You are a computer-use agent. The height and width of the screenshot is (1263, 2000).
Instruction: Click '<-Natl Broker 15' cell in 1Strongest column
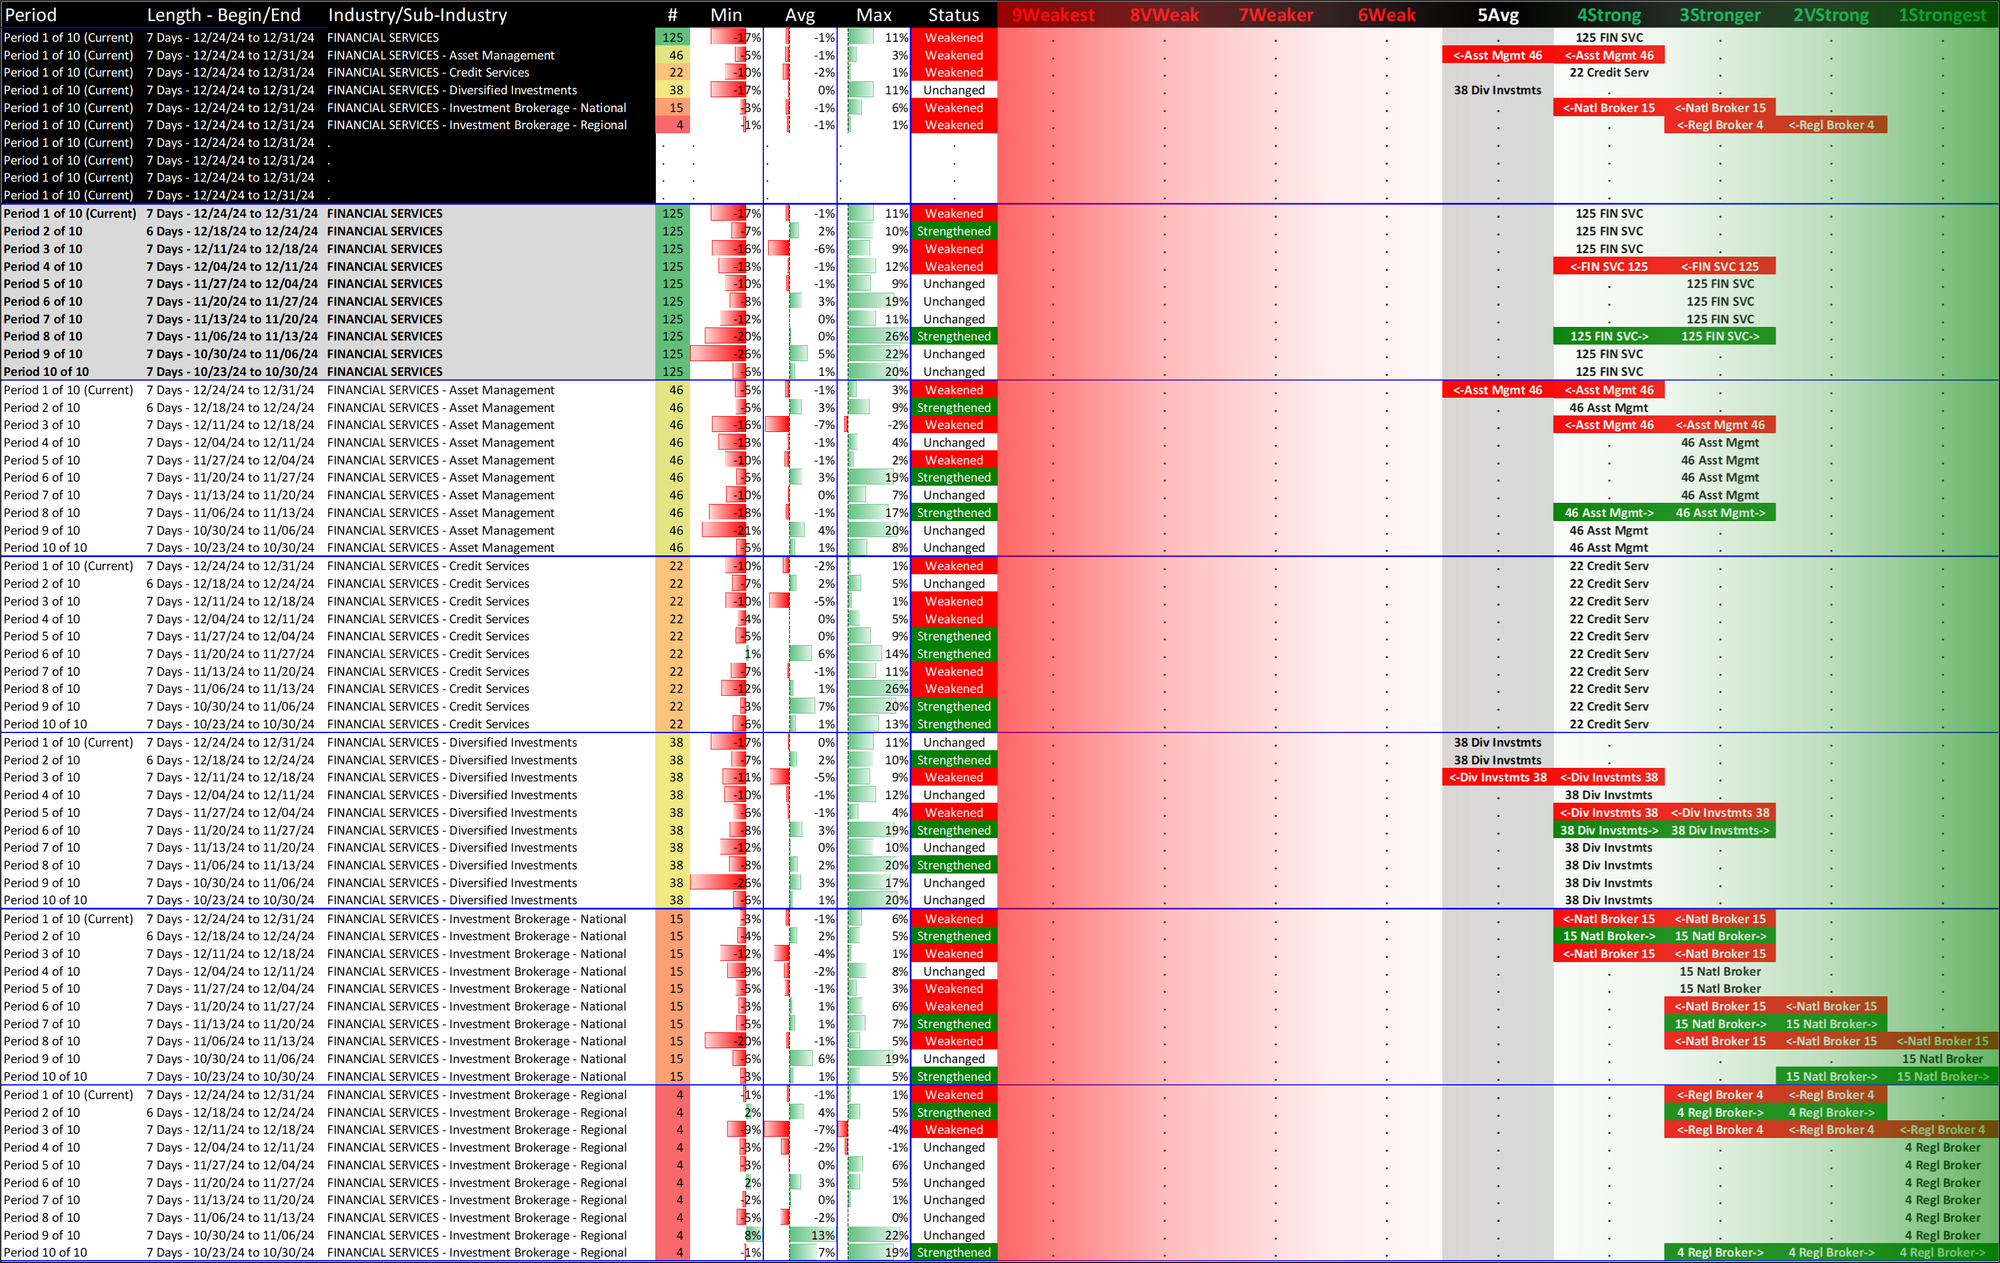1942,1042
